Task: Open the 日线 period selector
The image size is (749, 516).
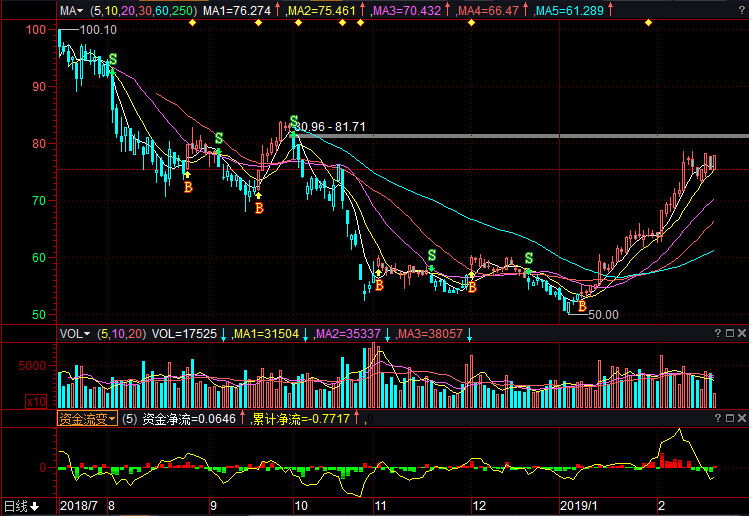Action: pyautogui.click(x=20, y=506)
